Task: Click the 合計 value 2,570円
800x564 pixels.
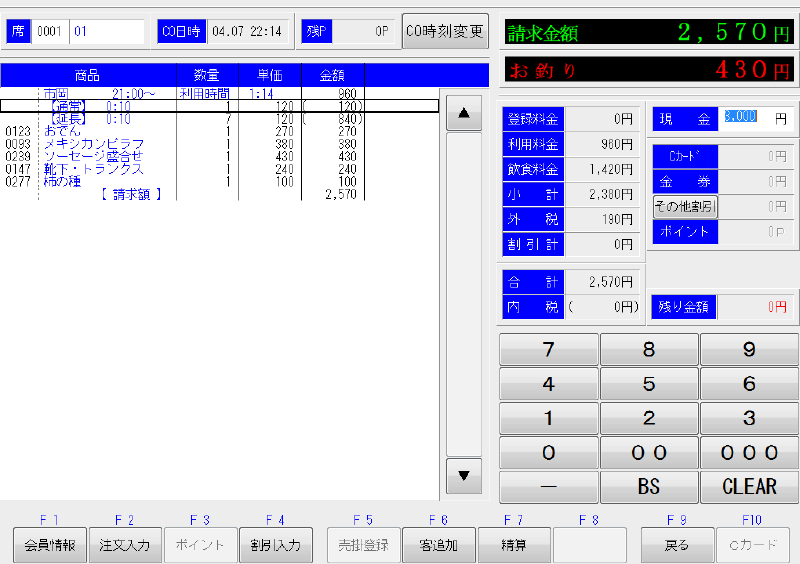Action: pos(601,282)
